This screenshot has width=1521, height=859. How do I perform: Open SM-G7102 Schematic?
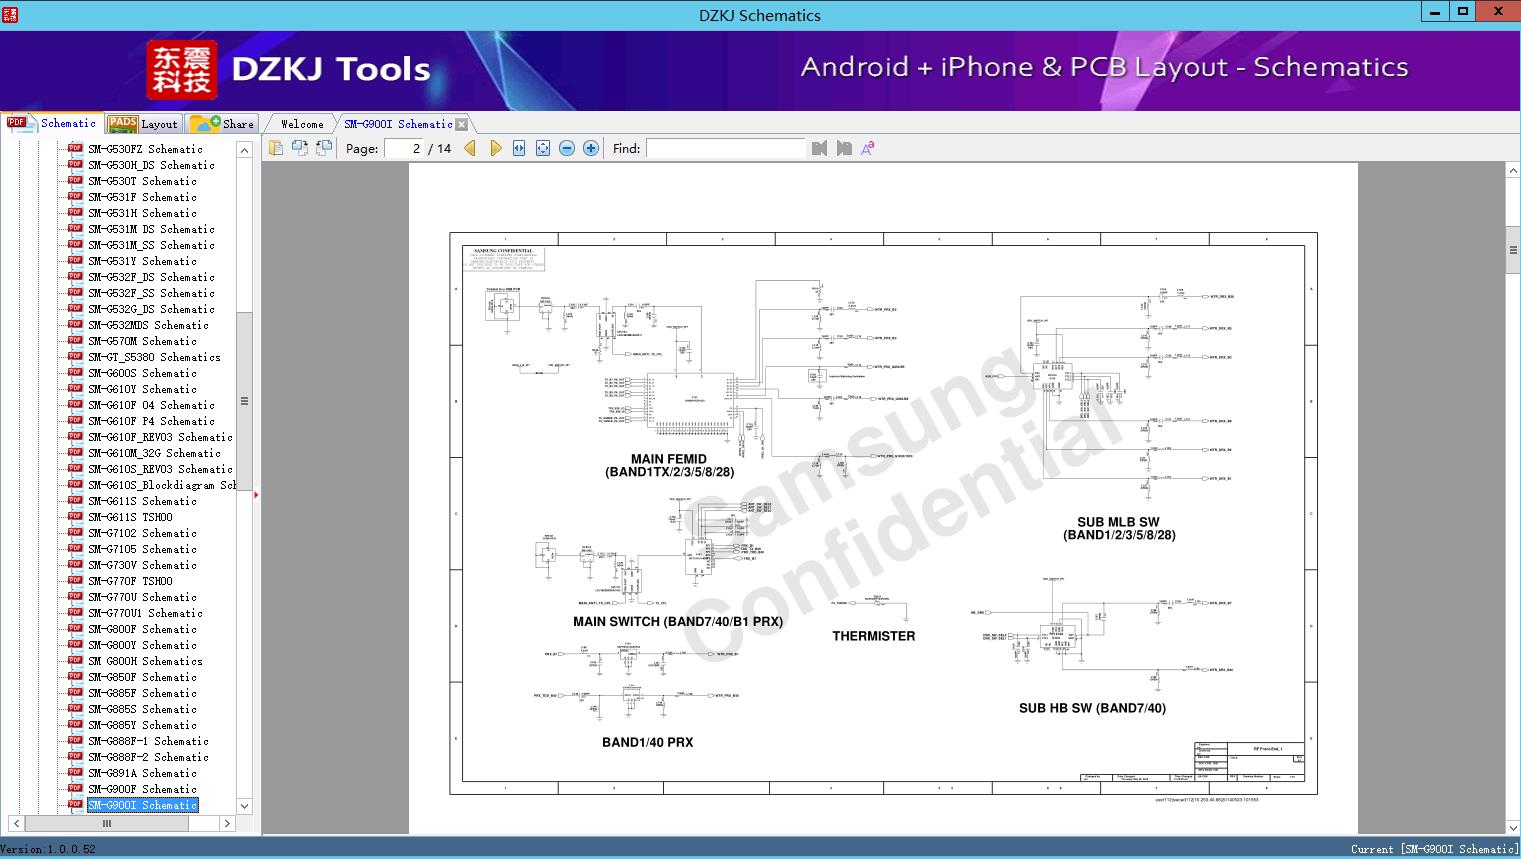pyautogui.click(x=142, y=533)
